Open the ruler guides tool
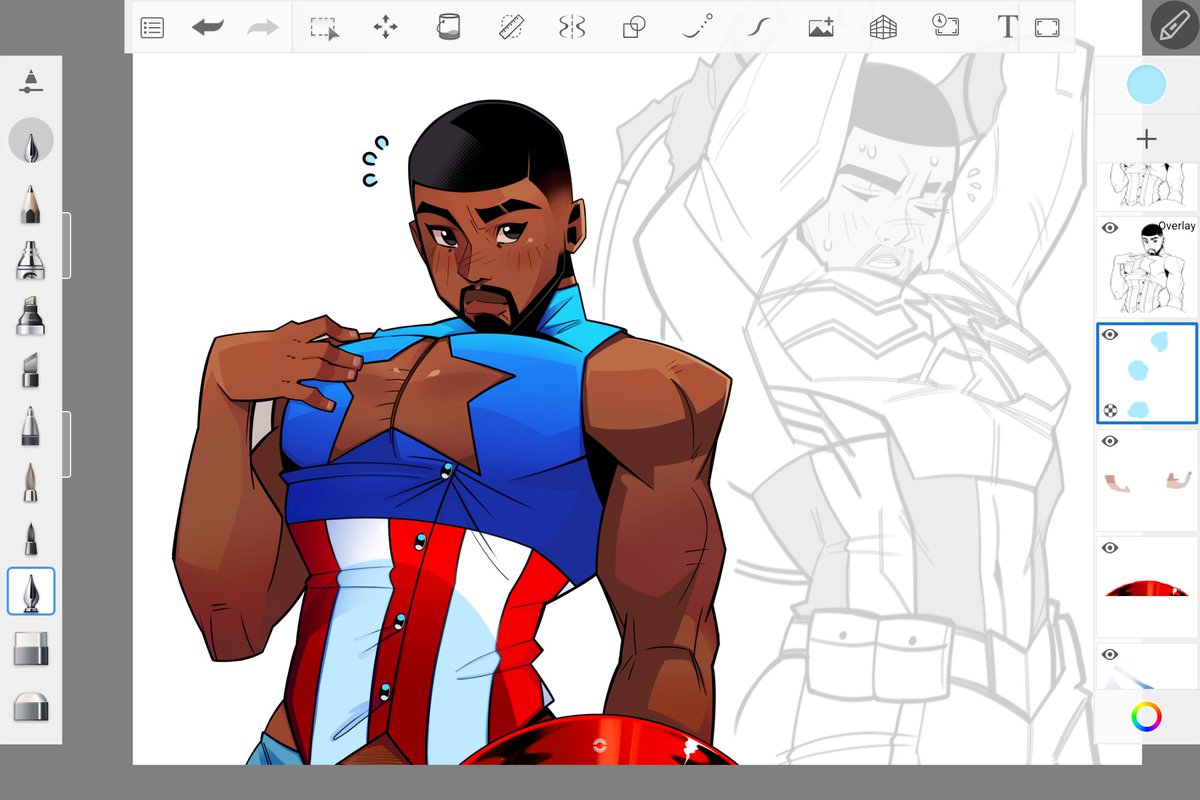Screen dimensions: 1200x800 (x=511, y=27)
